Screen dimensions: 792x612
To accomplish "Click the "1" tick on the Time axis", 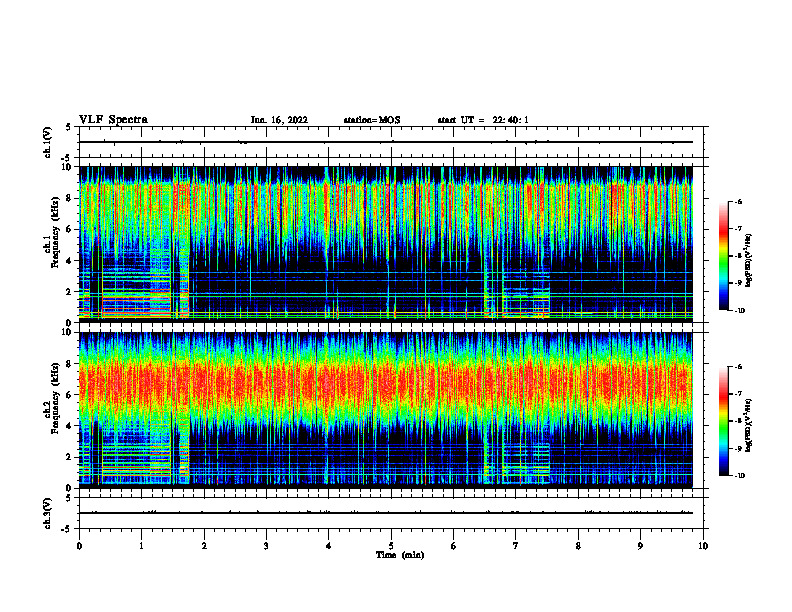I will point(141,546).
